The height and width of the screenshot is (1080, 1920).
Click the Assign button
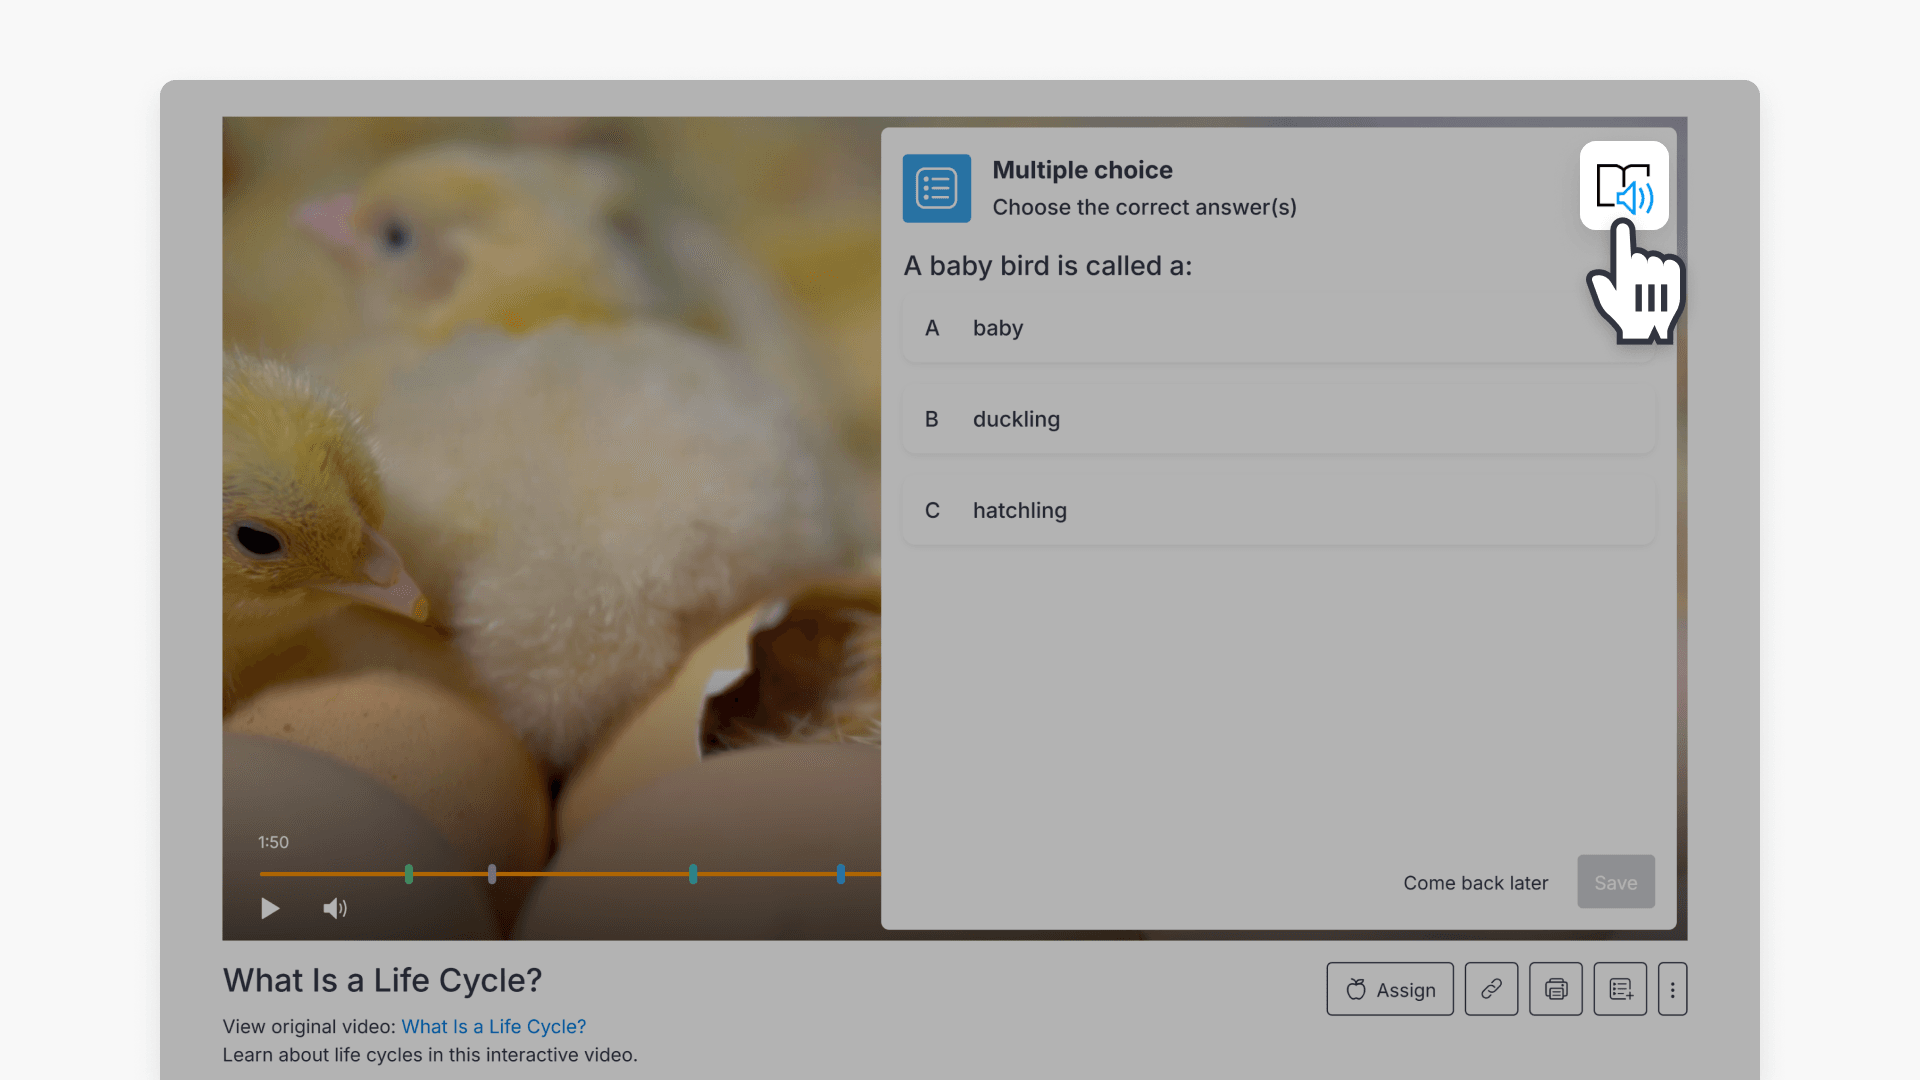(1389, 989)
